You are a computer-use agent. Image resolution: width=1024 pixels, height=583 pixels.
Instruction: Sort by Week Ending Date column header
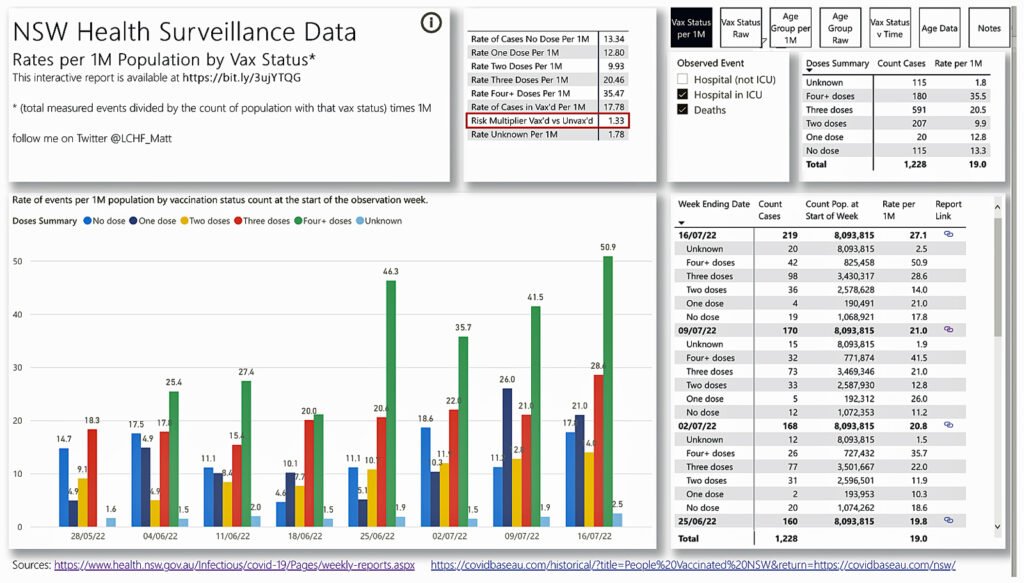point(713,204)
